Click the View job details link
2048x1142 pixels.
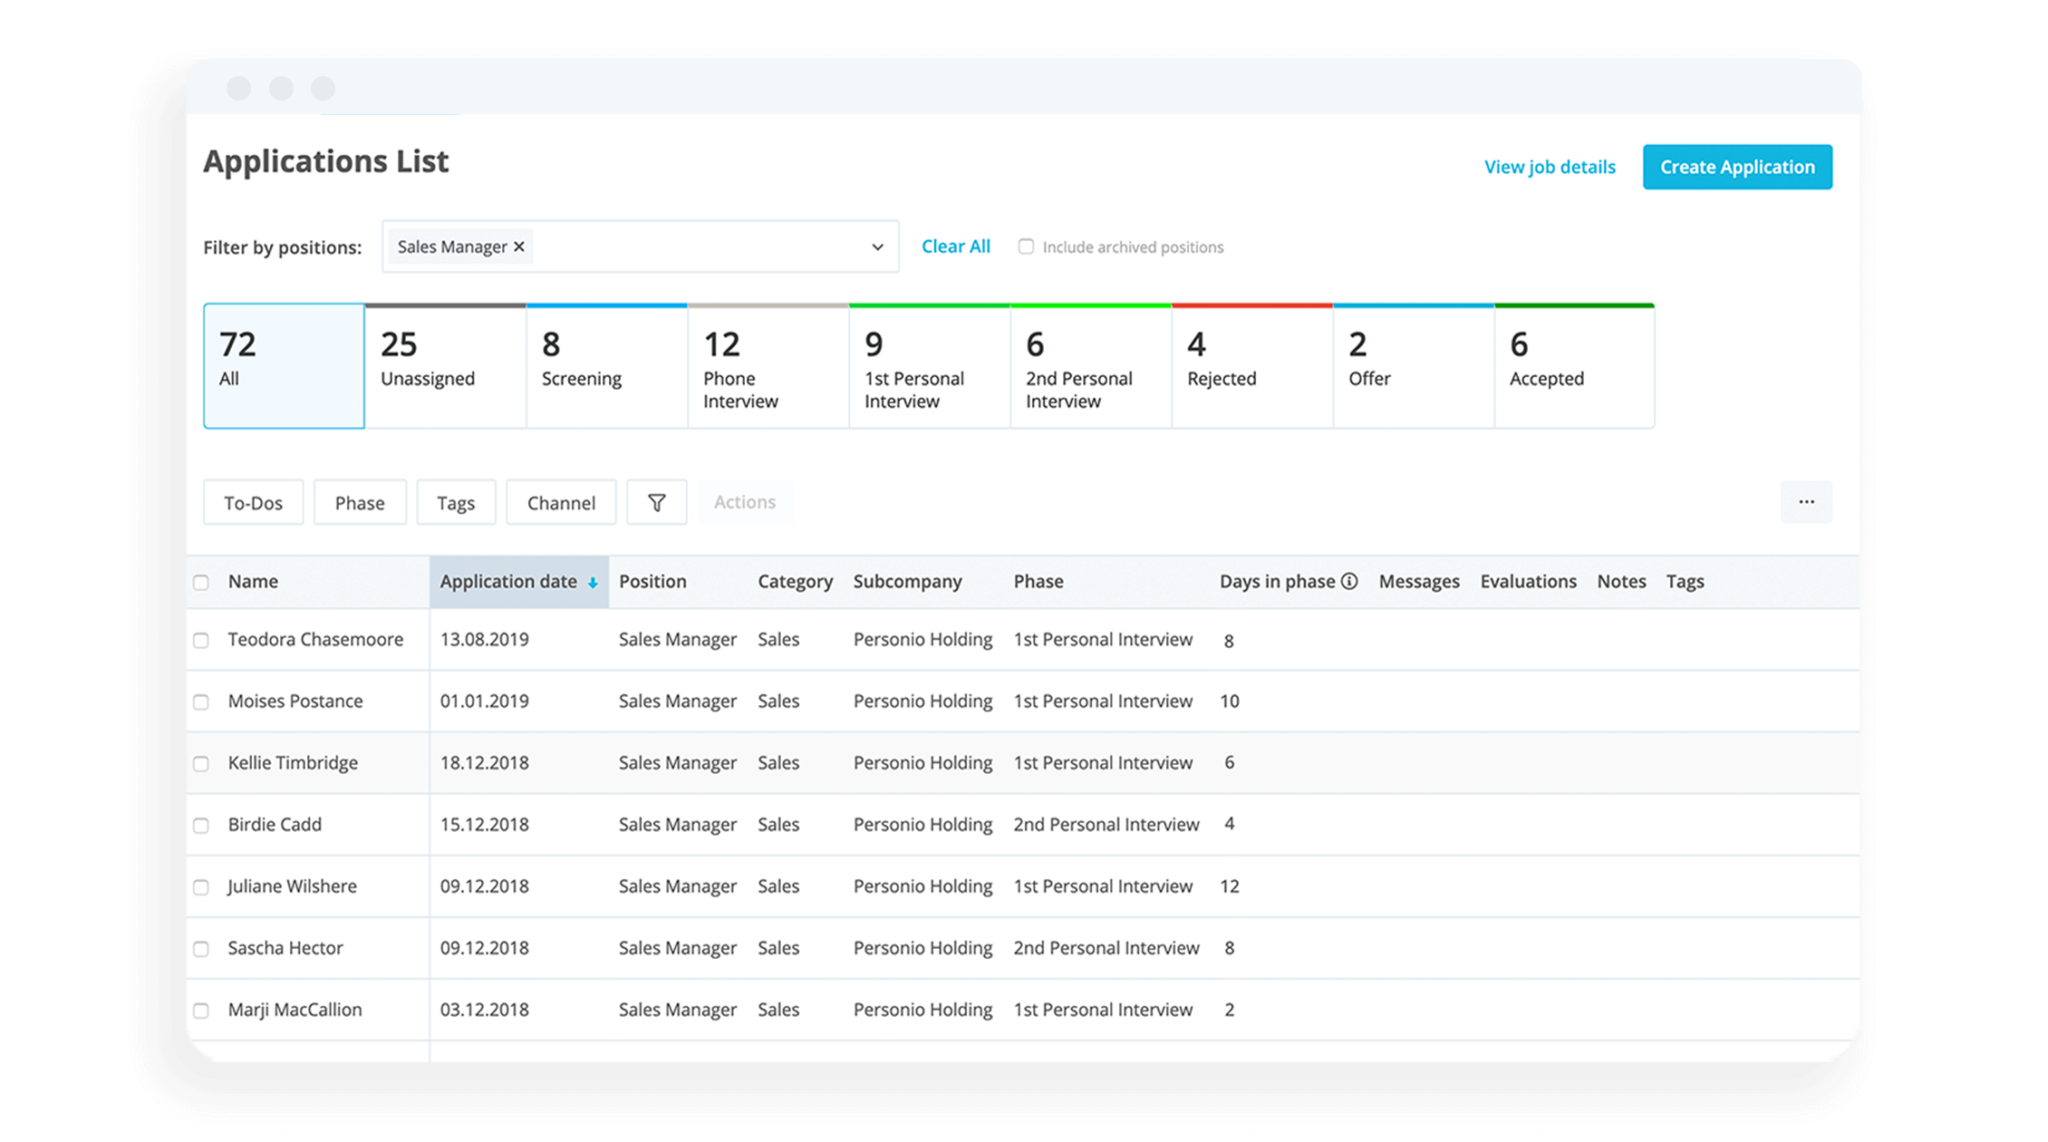(x=1548, y=166)
